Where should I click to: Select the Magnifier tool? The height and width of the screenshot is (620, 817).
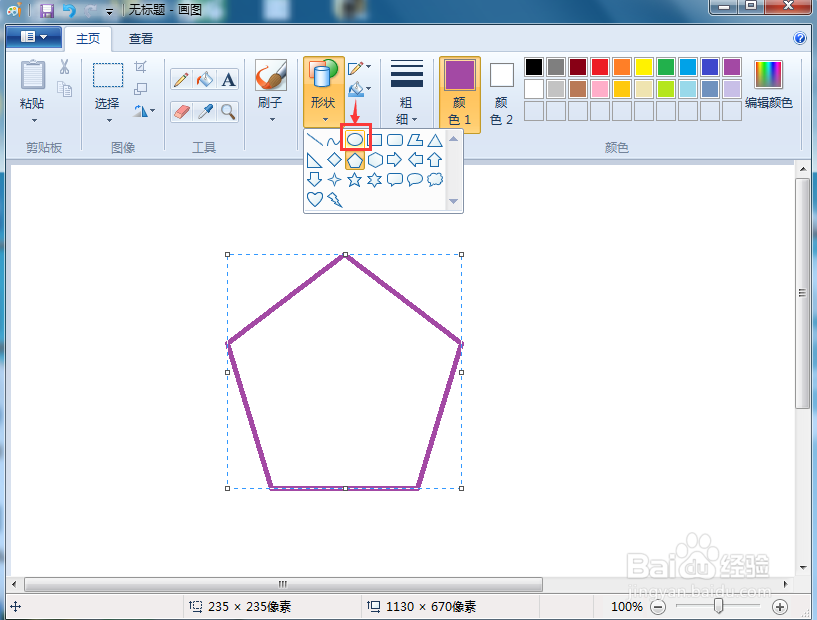[x=228, y=111]
